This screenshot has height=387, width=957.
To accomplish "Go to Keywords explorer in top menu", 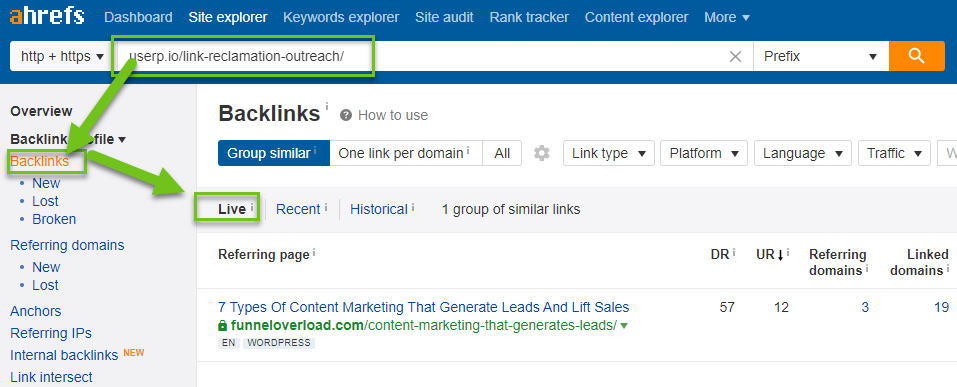I will coord(341,17).
